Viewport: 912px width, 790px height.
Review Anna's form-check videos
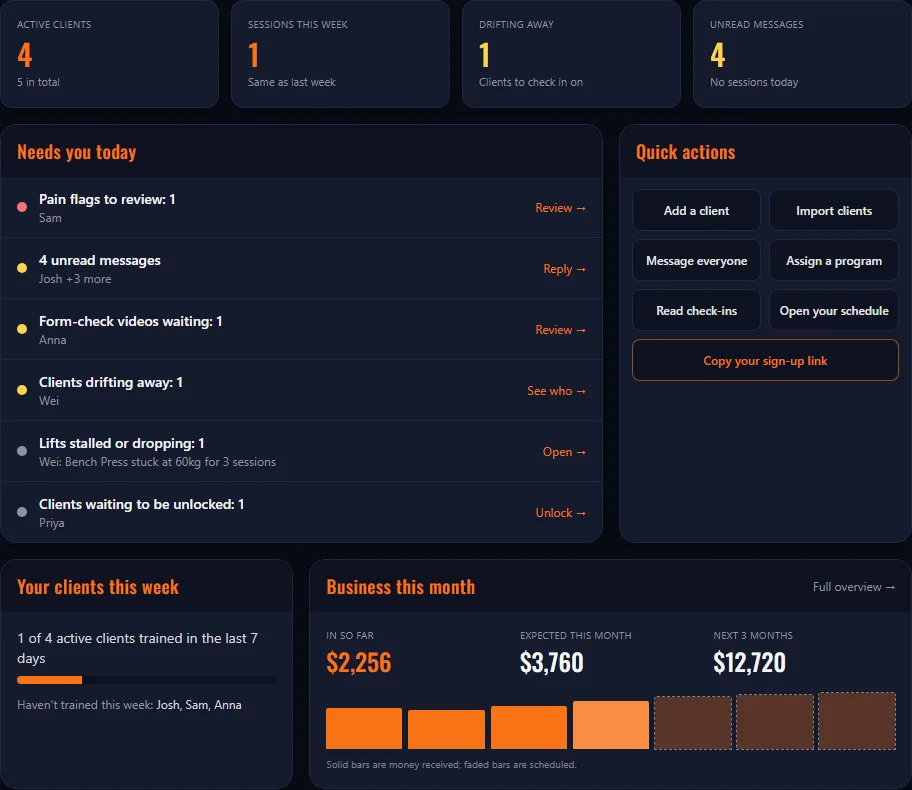(560, 330)
